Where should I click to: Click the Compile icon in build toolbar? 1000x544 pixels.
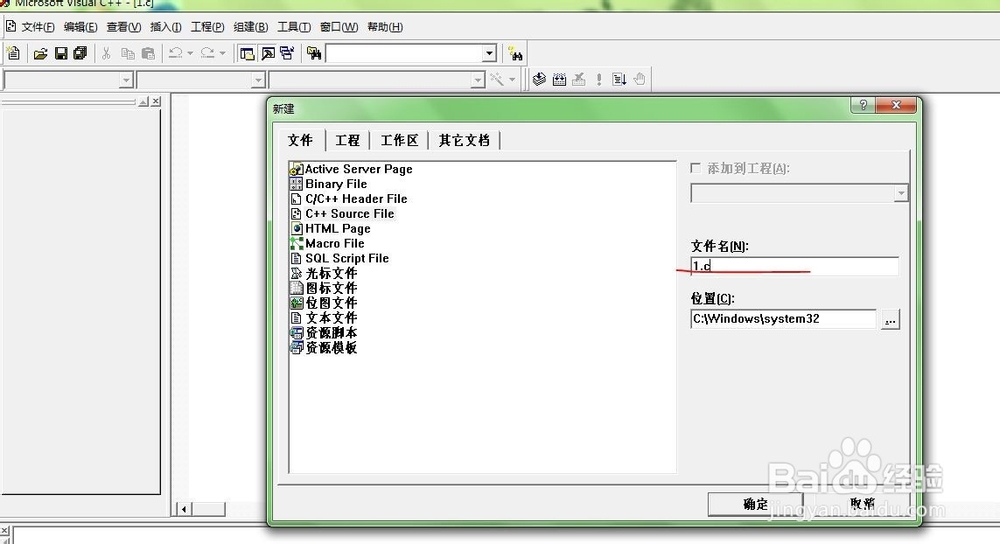pos(540,79)
